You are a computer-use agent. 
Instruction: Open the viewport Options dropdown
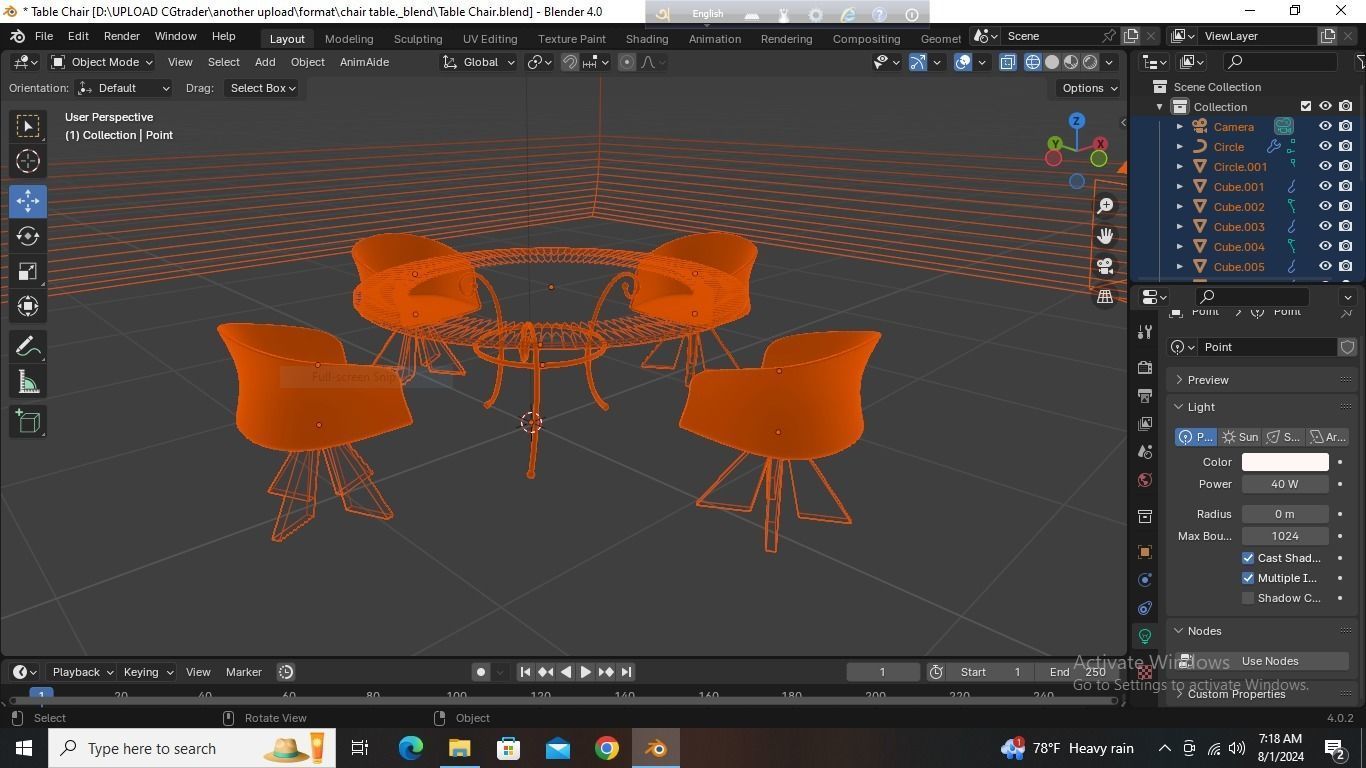pyautogui.click(x=1090, y=88)
